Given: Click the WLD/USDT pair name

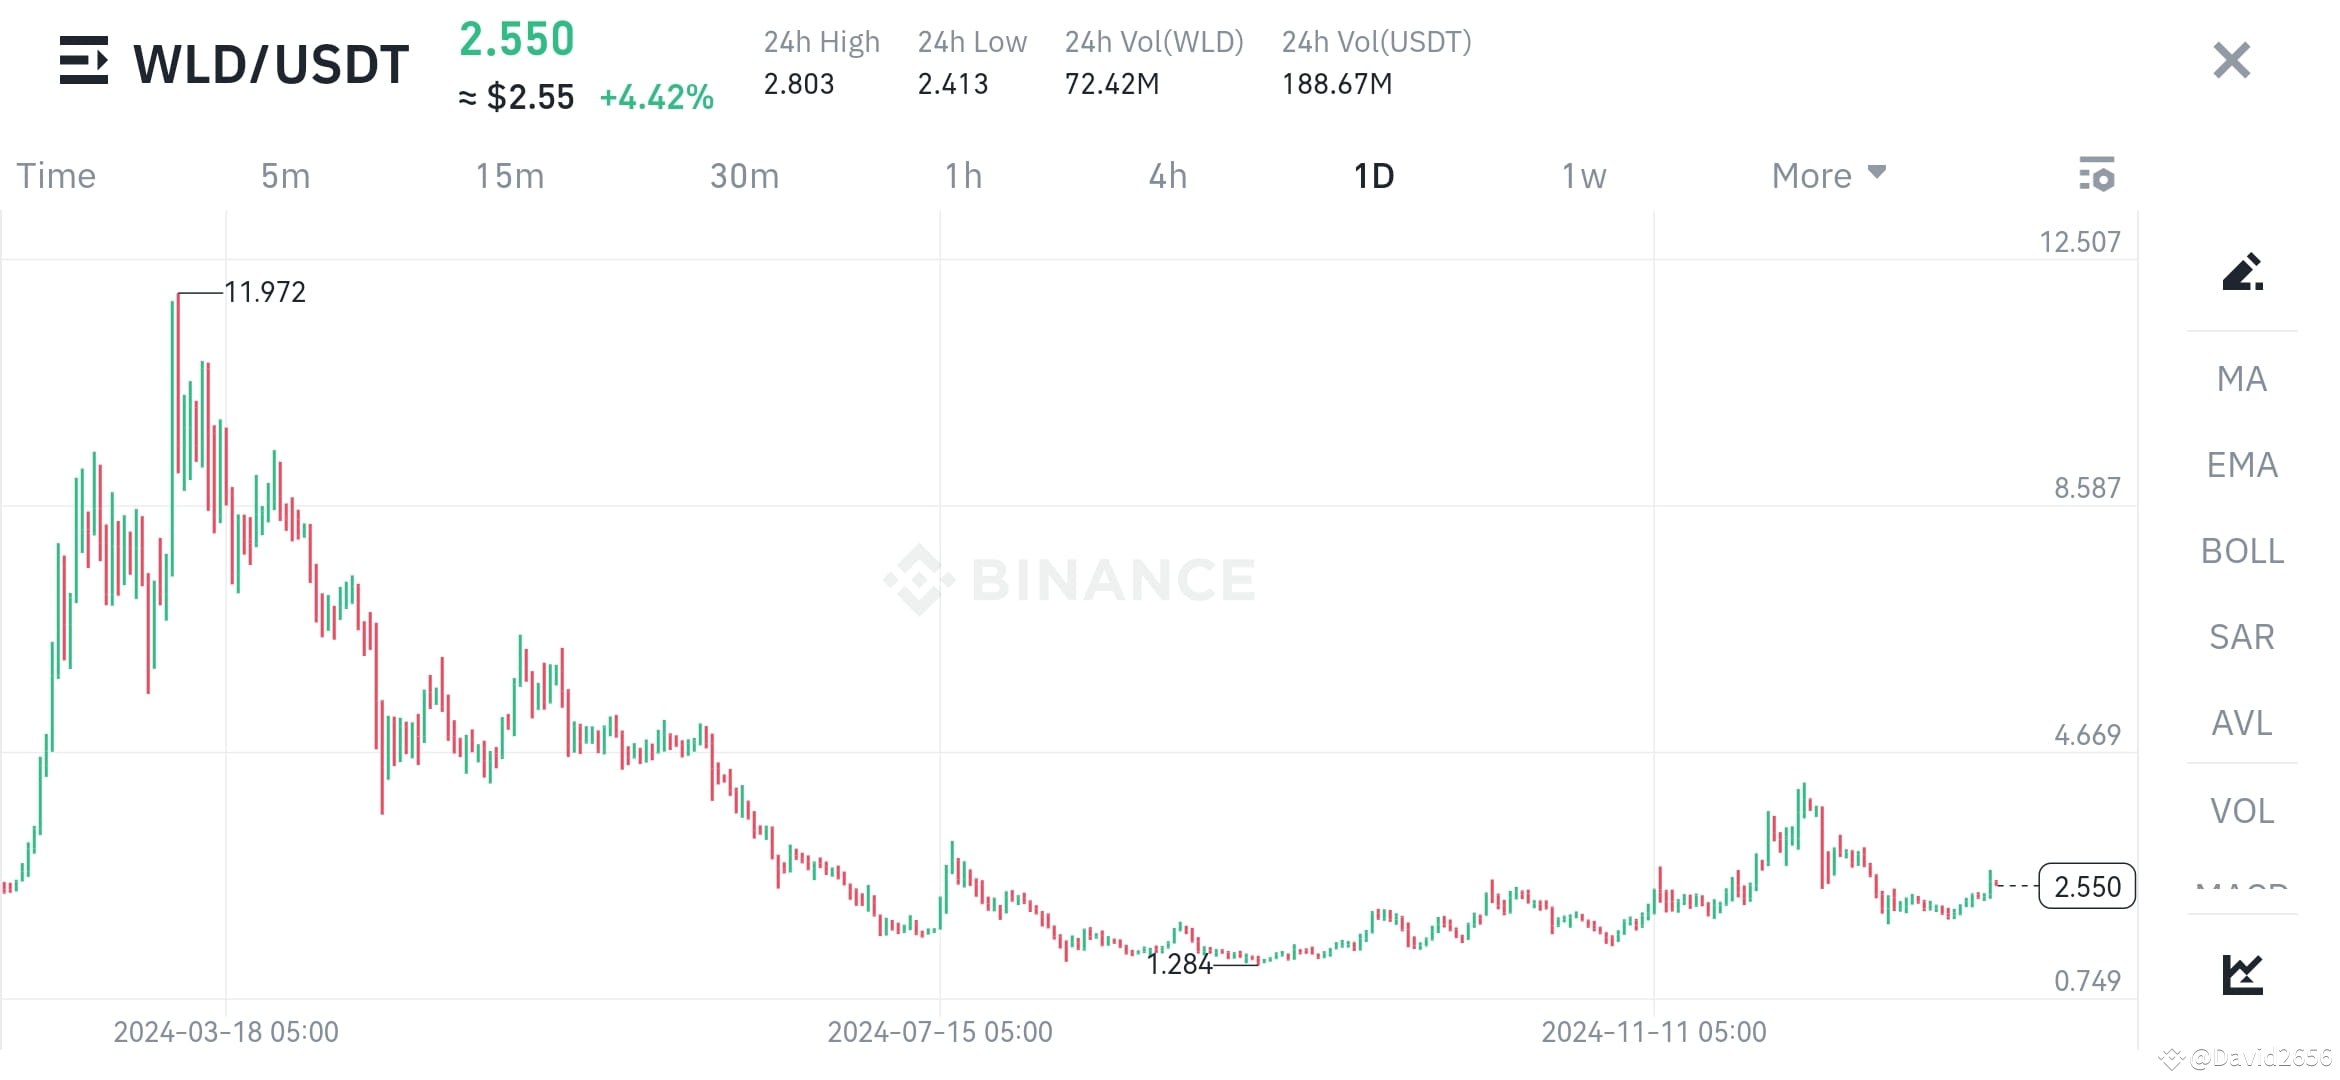Looking at the screenshot, I should tap(271, 62).
